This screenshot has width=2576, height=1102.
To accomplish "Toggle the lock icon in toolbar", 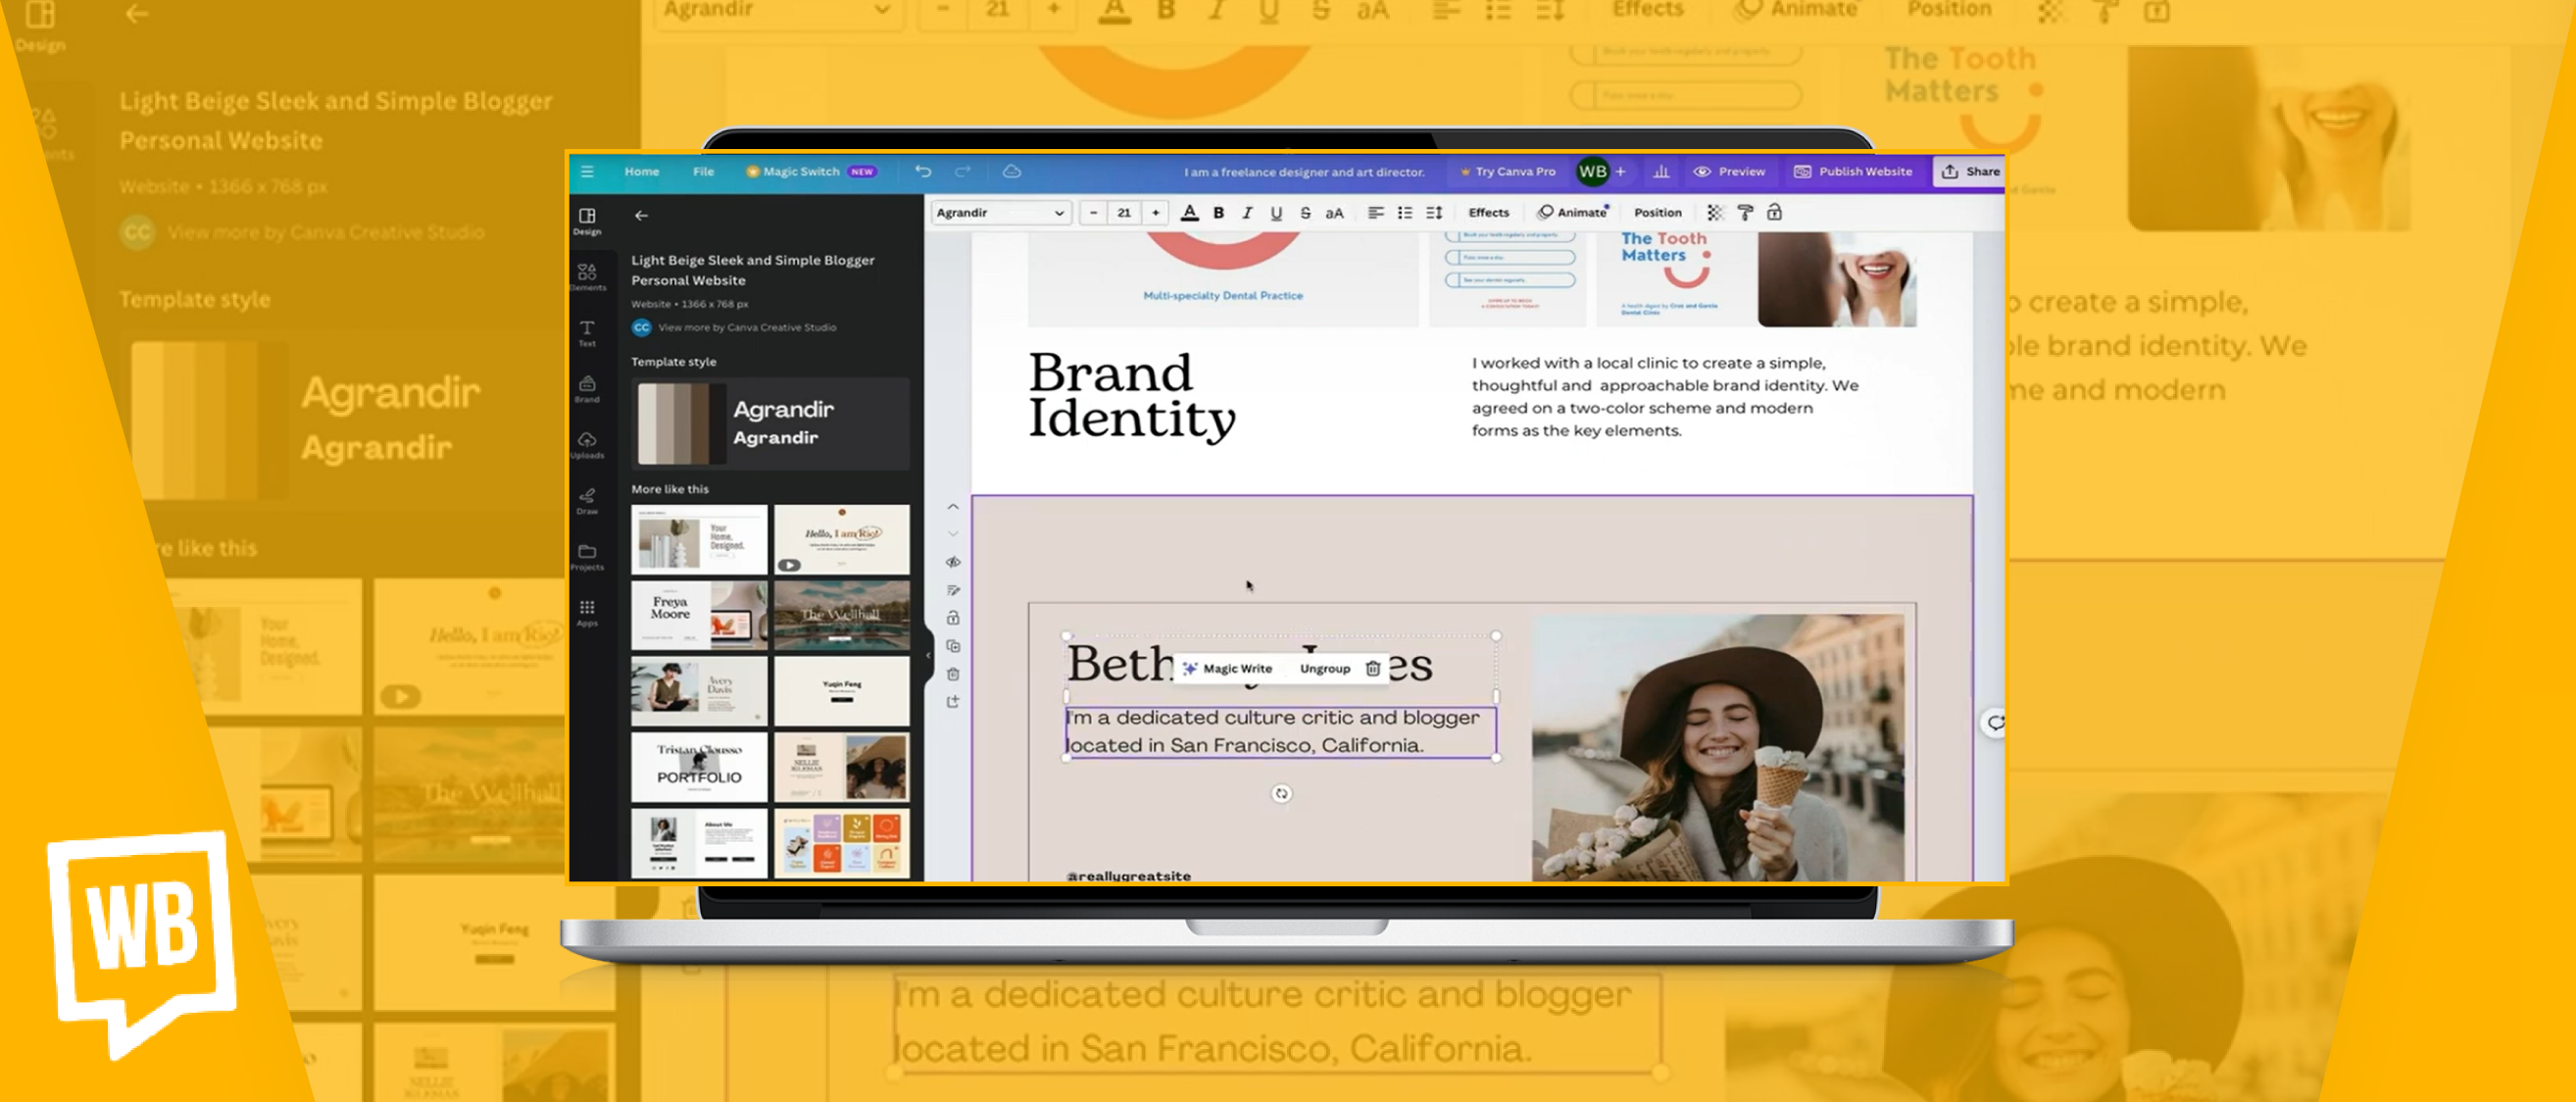I will (1774, 212).
